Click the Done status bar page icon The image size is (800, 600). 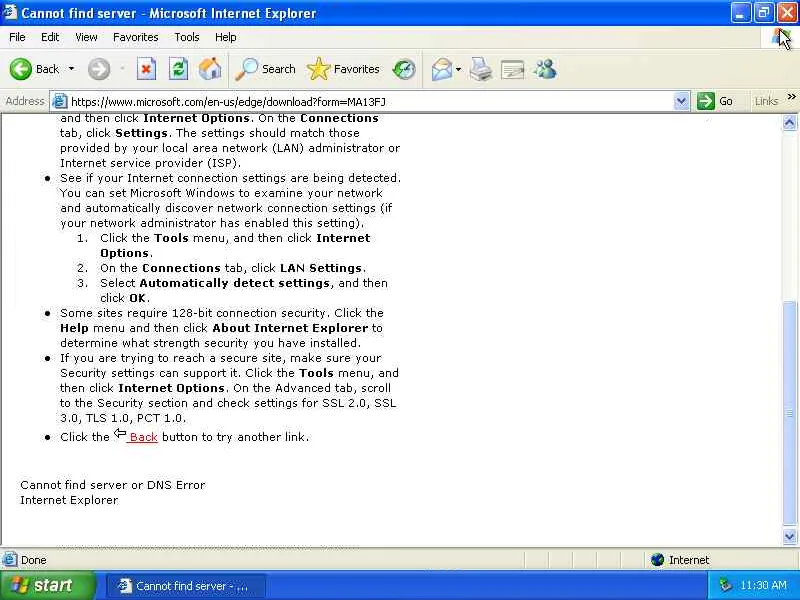point(10,560)
